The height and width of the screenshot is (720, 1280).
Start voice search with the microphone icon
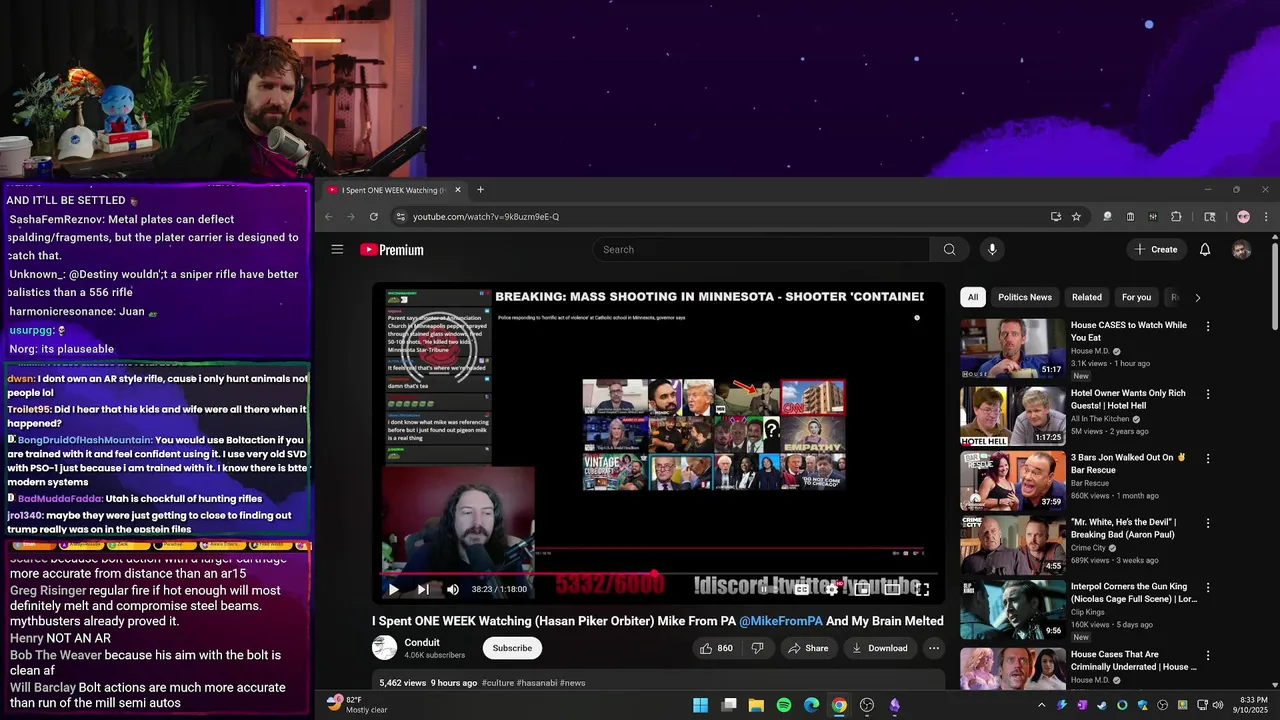992,249
